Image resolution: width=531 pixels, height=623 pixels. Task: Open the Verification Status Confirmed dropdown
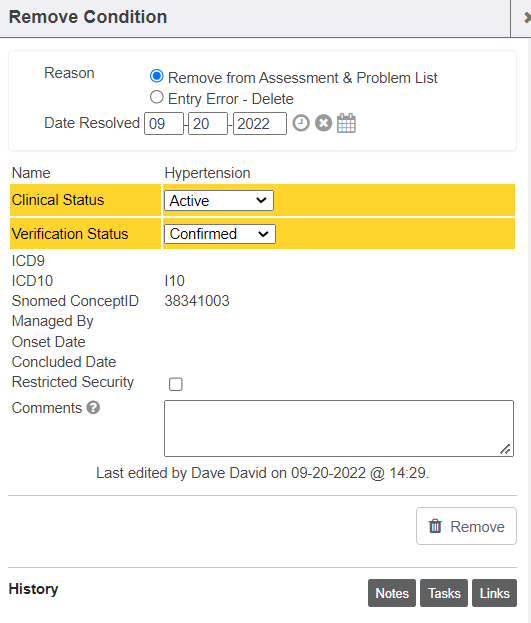(220, 234)
